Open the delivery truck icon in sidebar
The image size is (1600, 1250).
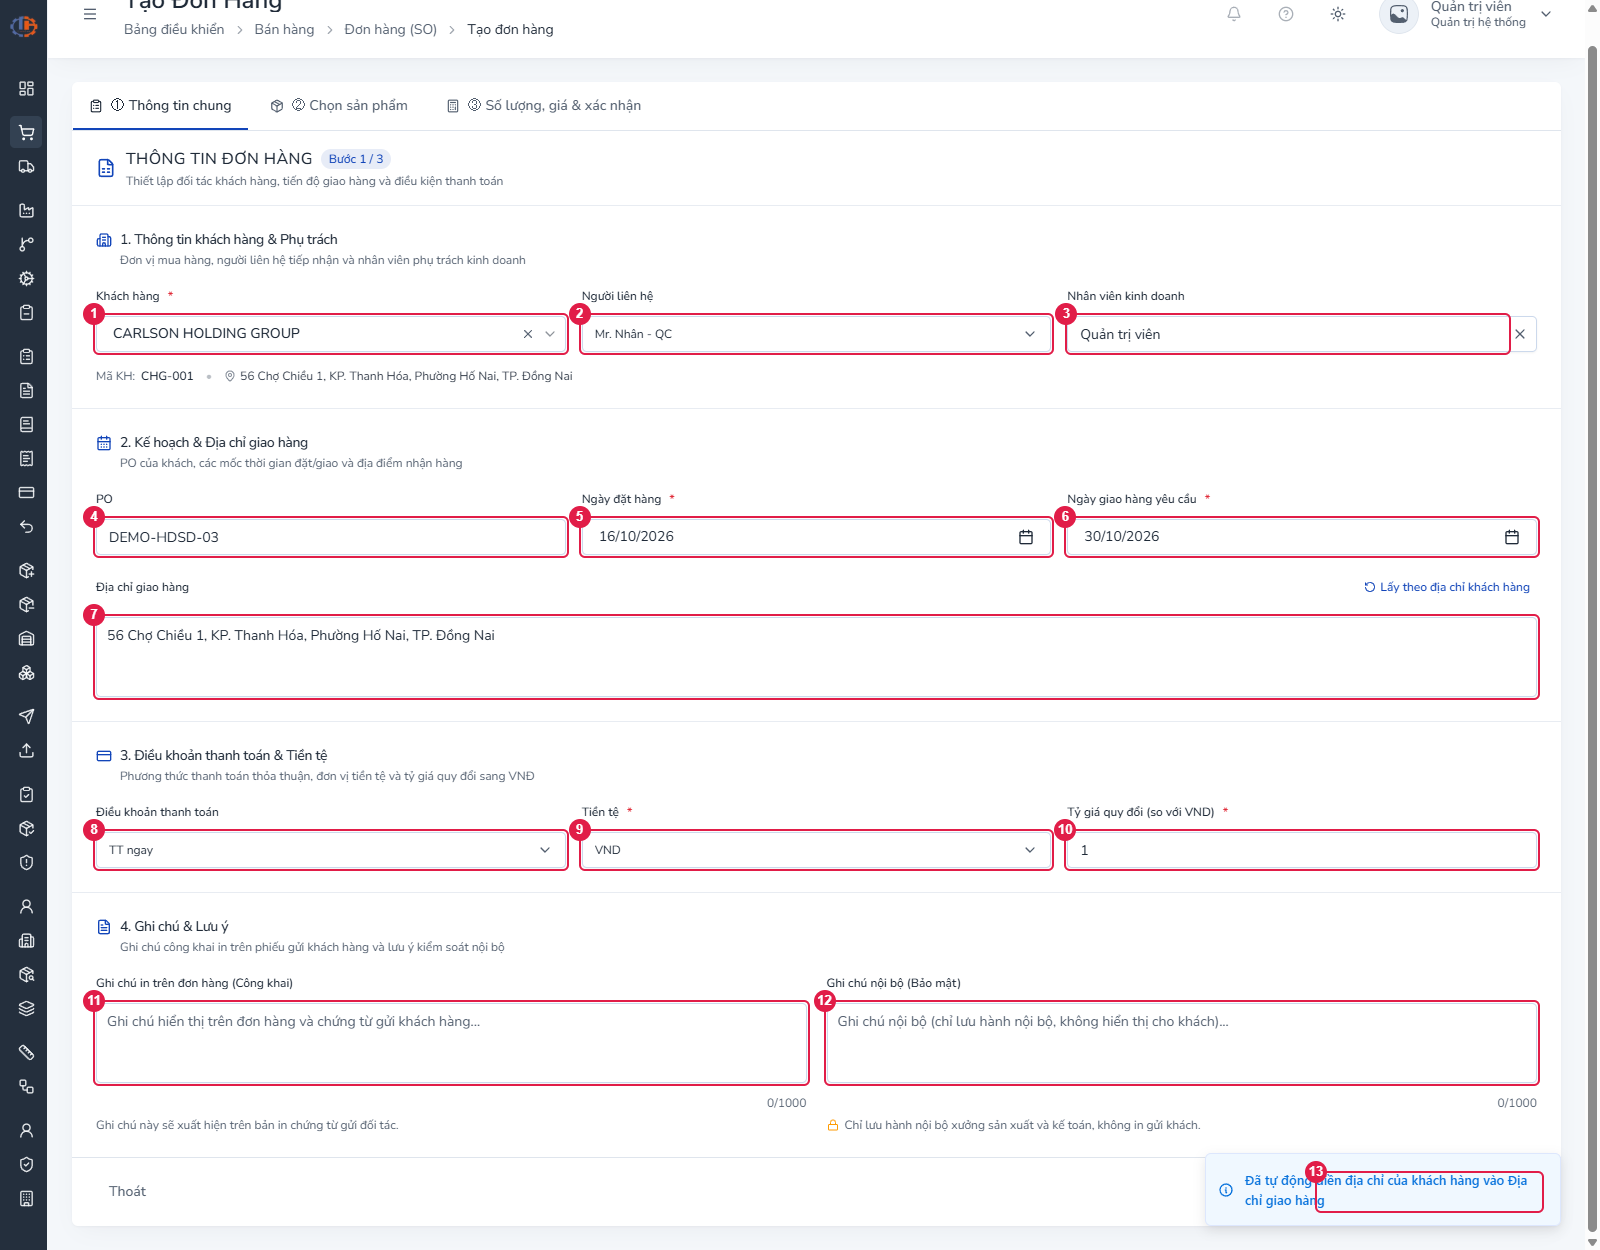point(27,167)
